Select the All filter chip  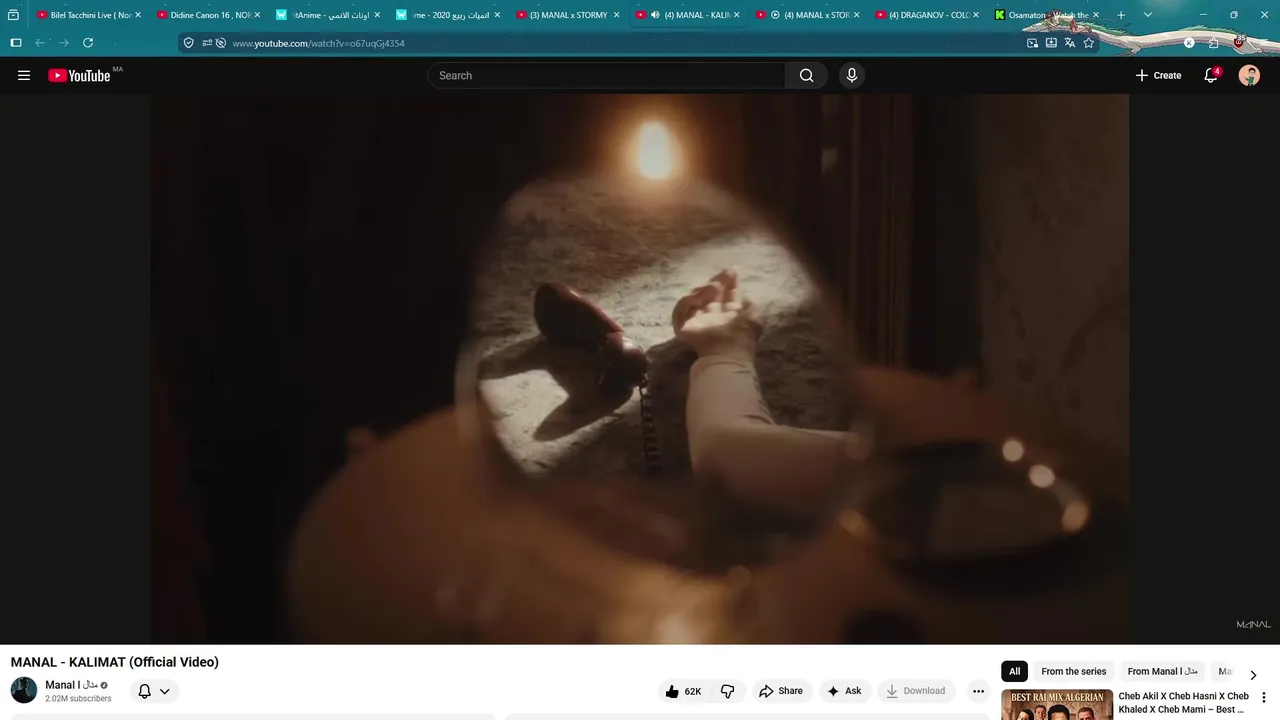click(1014, 671)
